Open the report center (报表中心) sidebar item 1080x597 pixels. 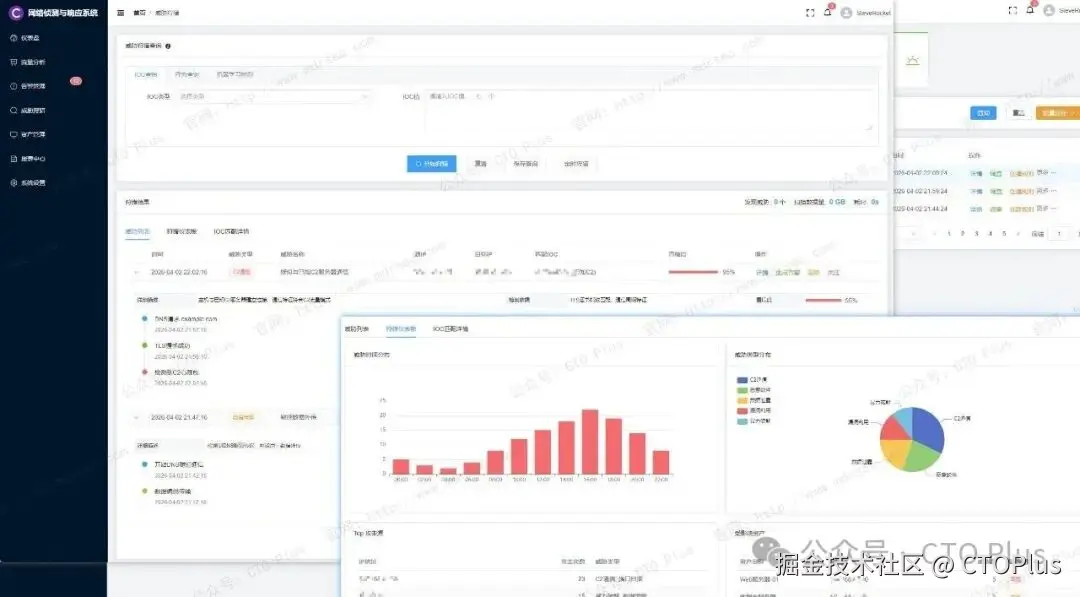click(x=28, y=158)
